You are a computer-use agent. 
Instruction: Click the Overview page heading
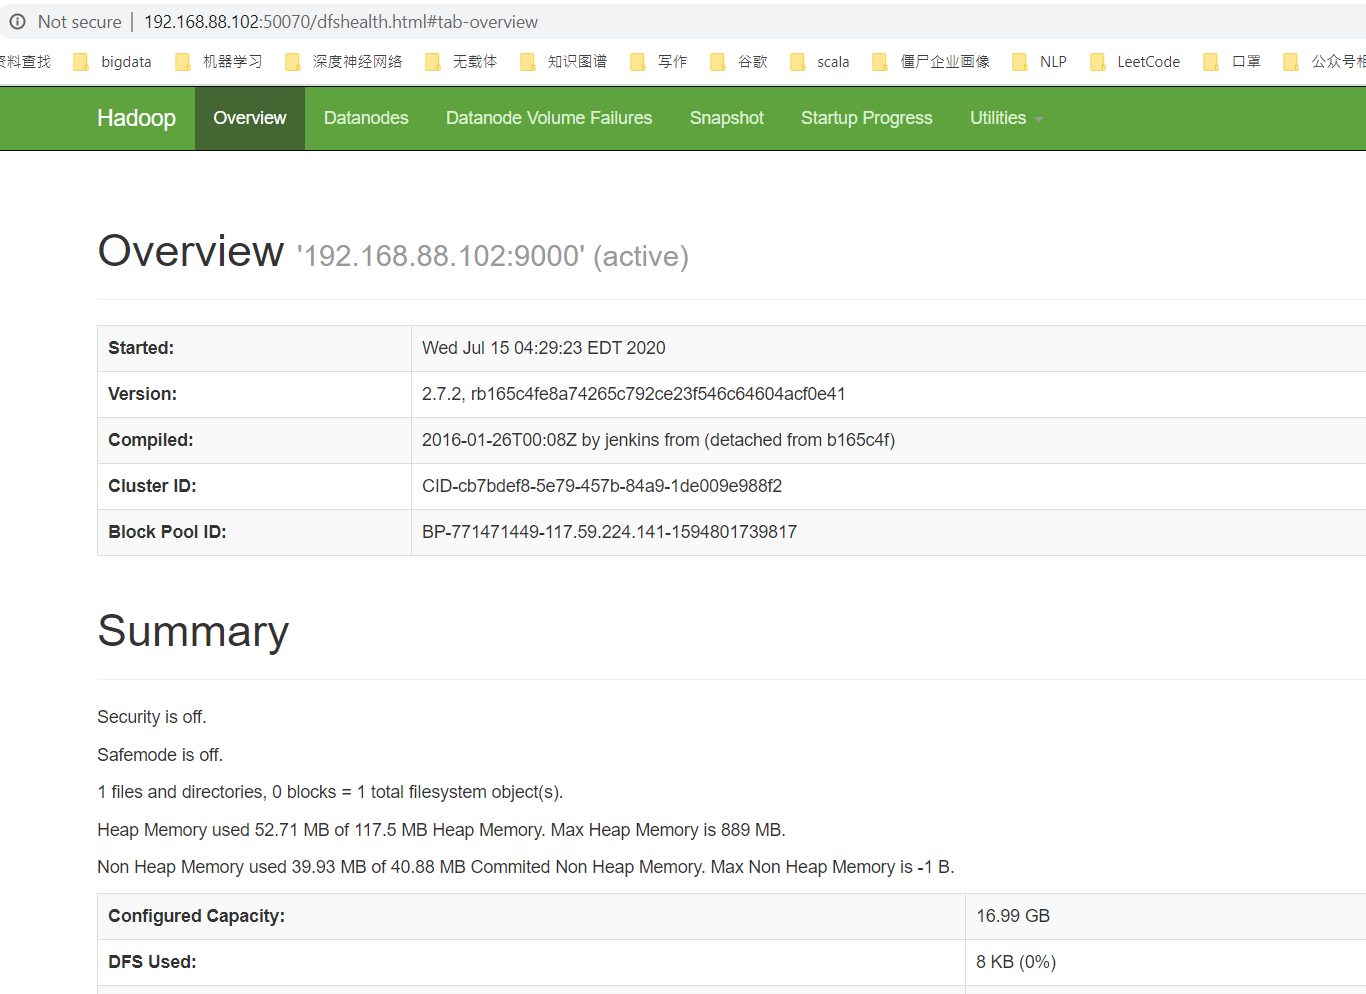tap(191, 251)
